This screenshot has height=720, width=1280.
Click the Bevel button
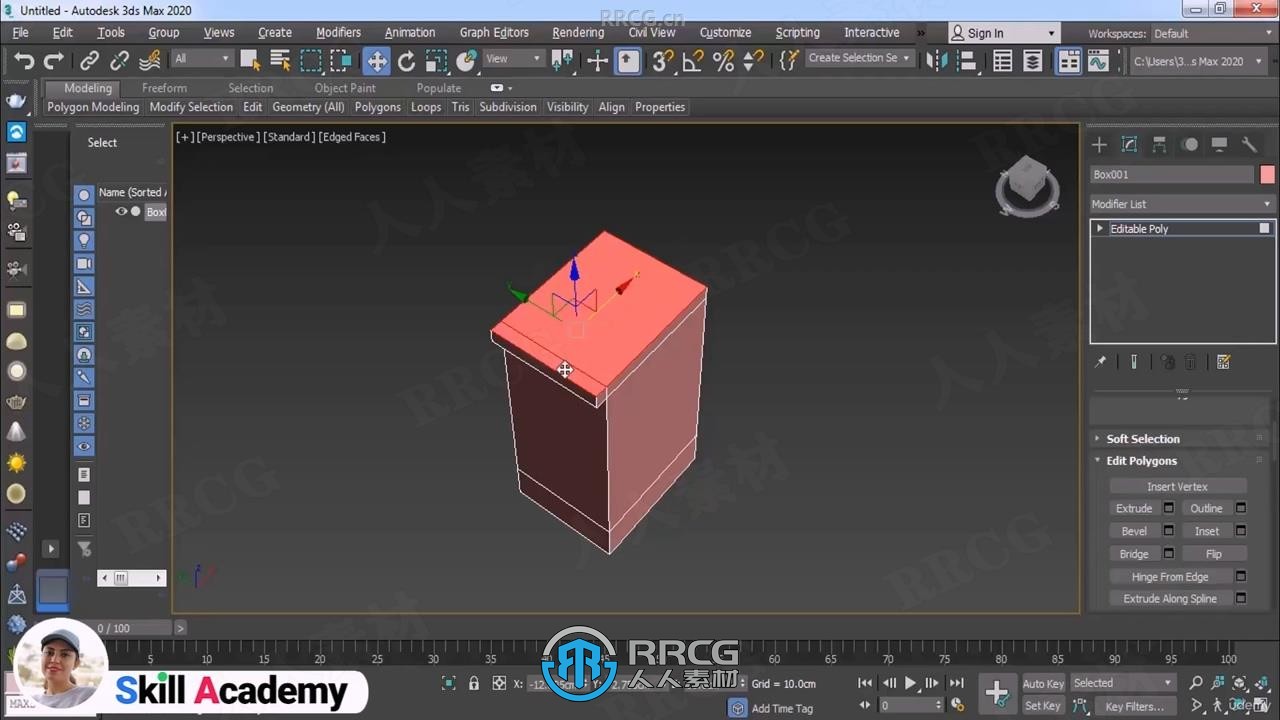1134,531
